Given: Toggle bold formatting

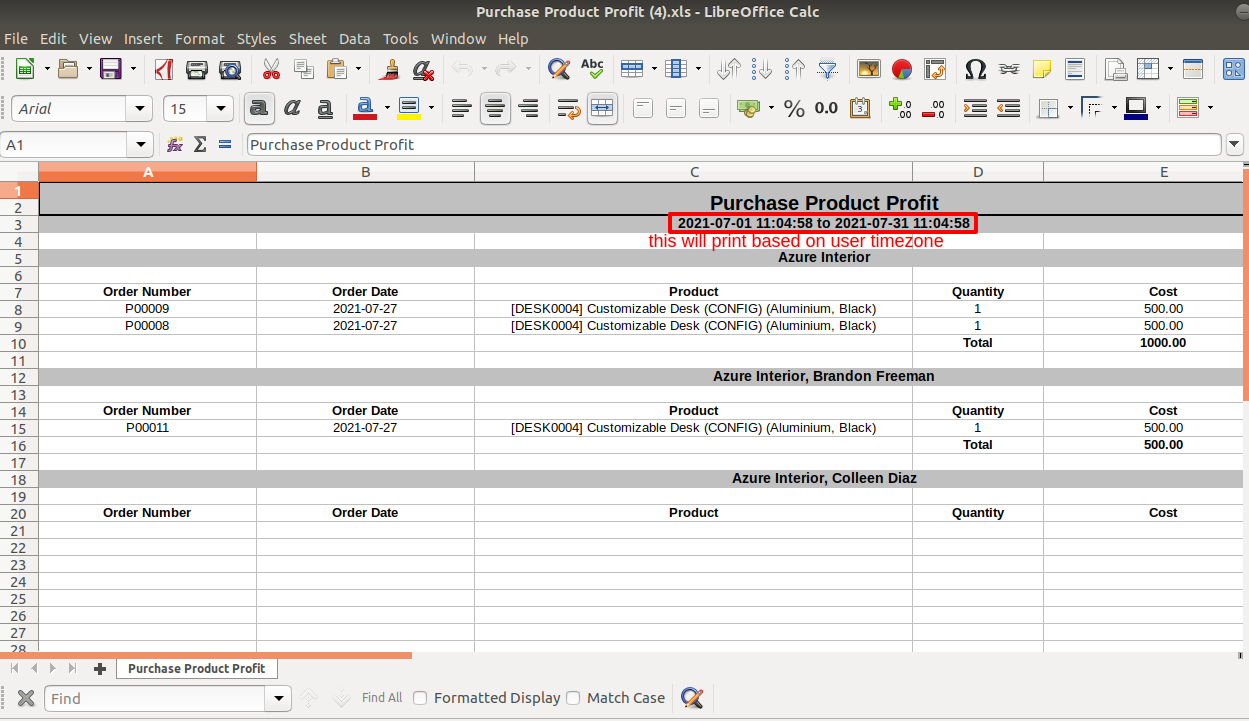Looking at the screenshot, I should click(x=259, y=108).
